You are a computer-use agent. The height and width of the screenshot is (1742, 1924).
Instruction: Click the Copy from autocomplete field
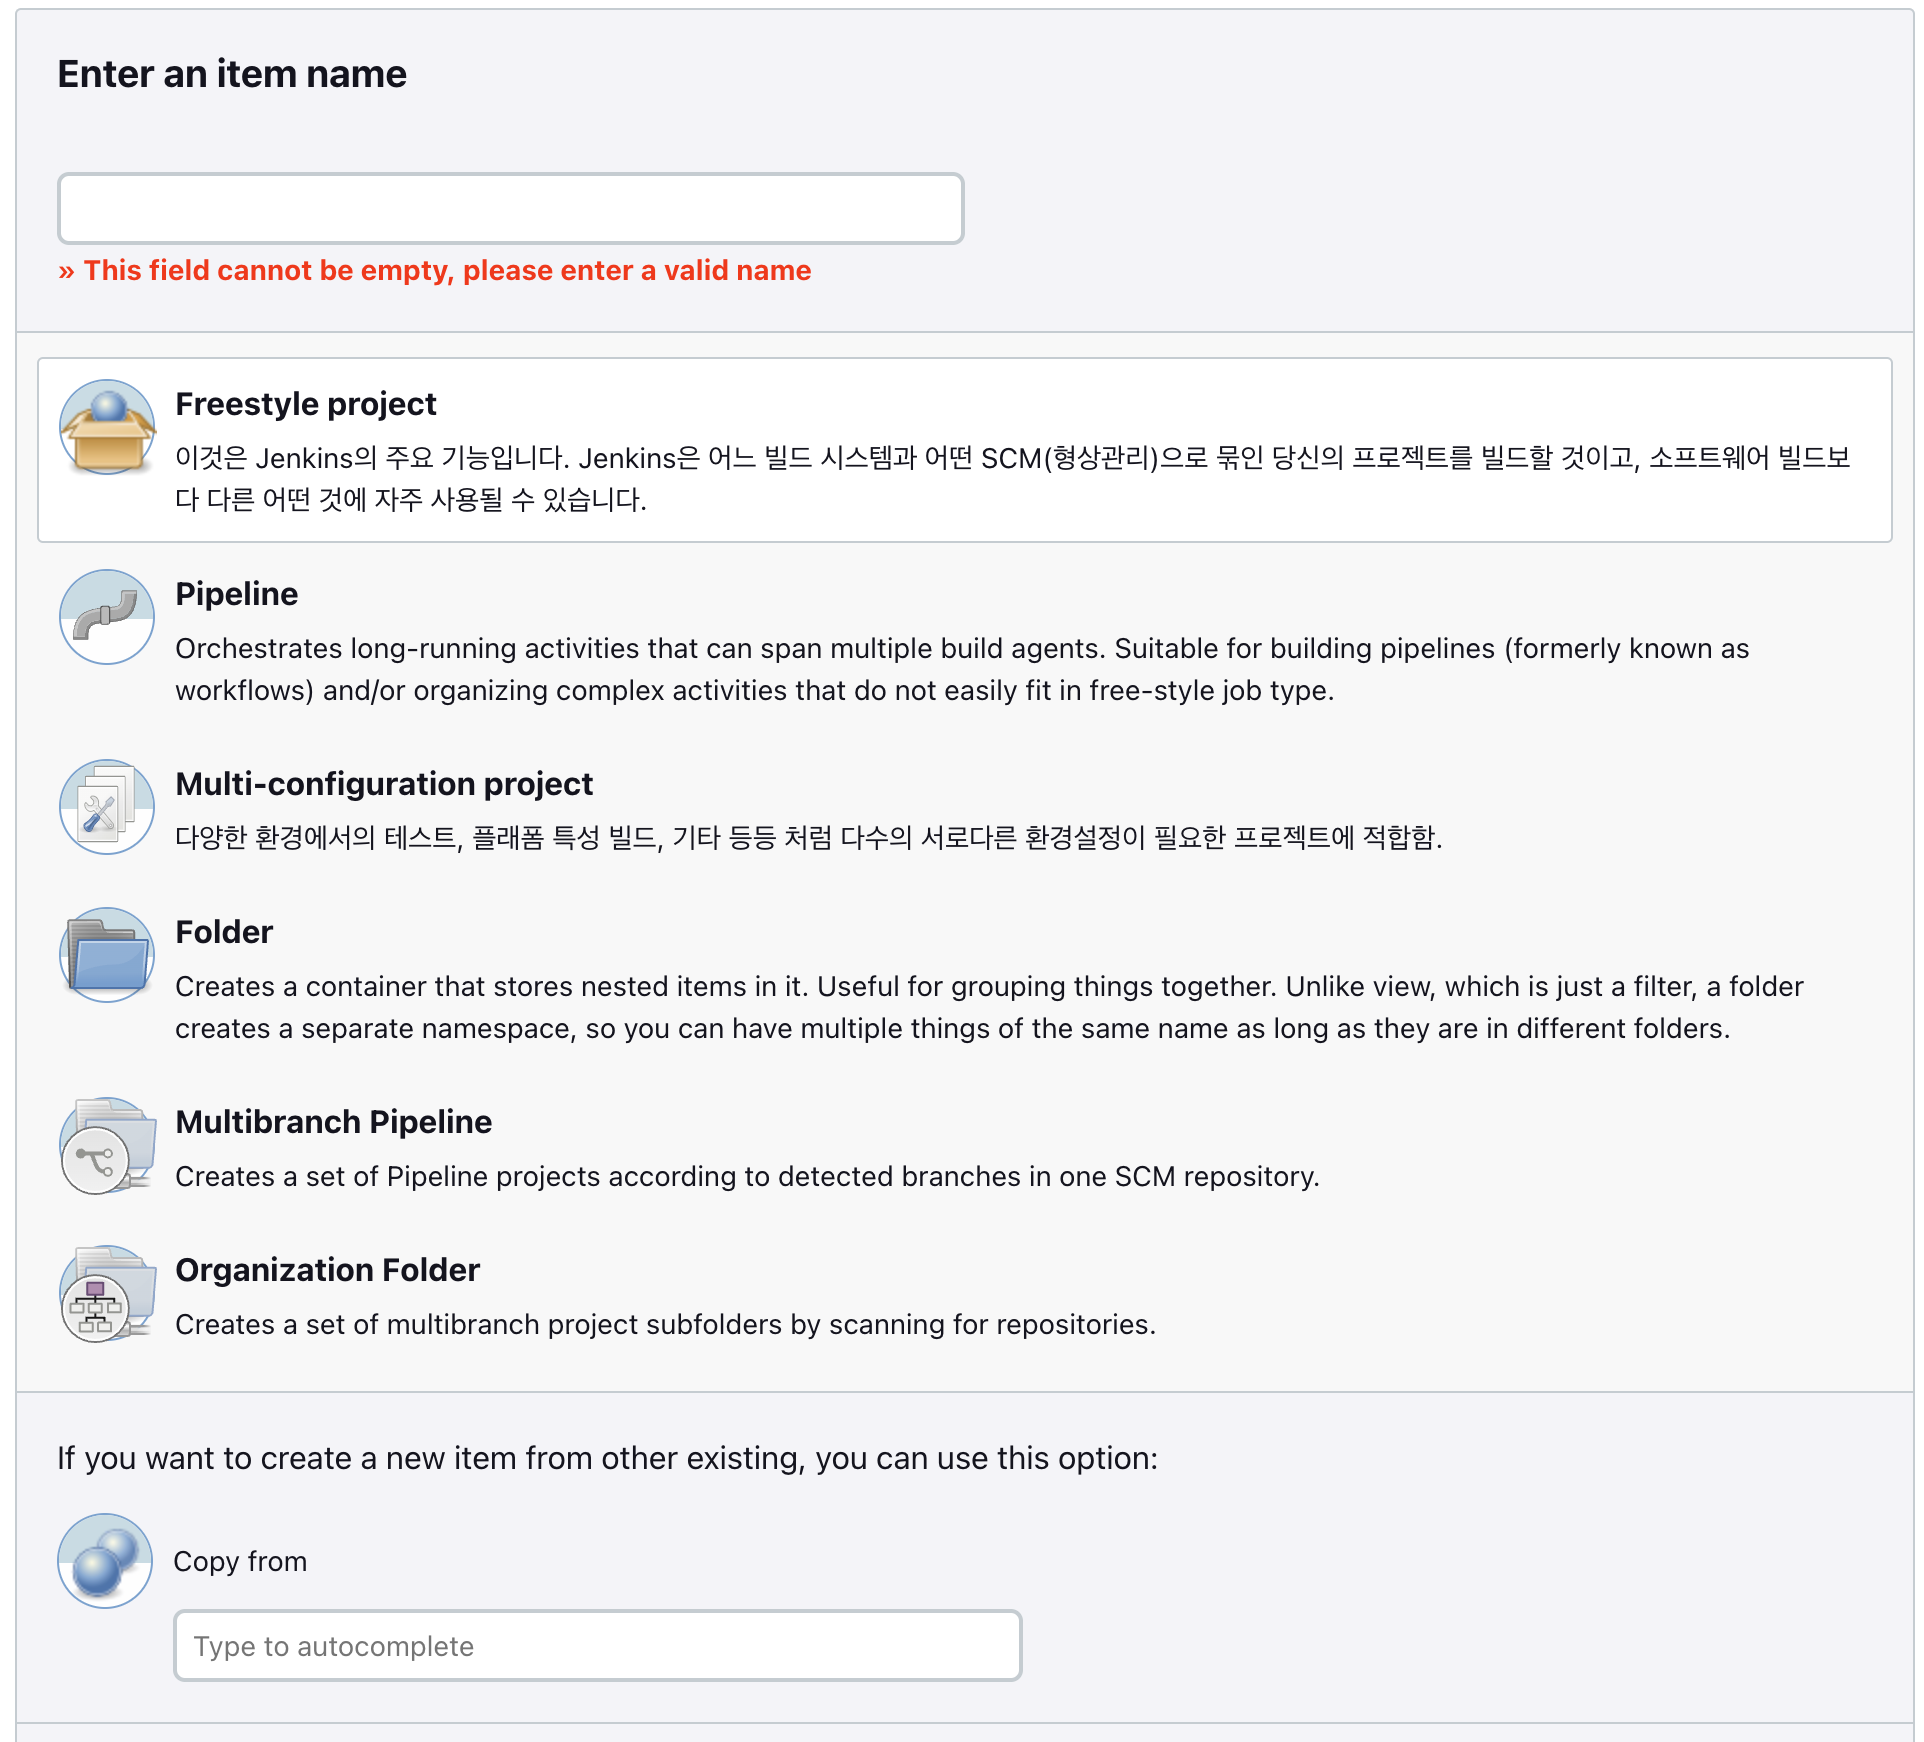pos(597,1646)
